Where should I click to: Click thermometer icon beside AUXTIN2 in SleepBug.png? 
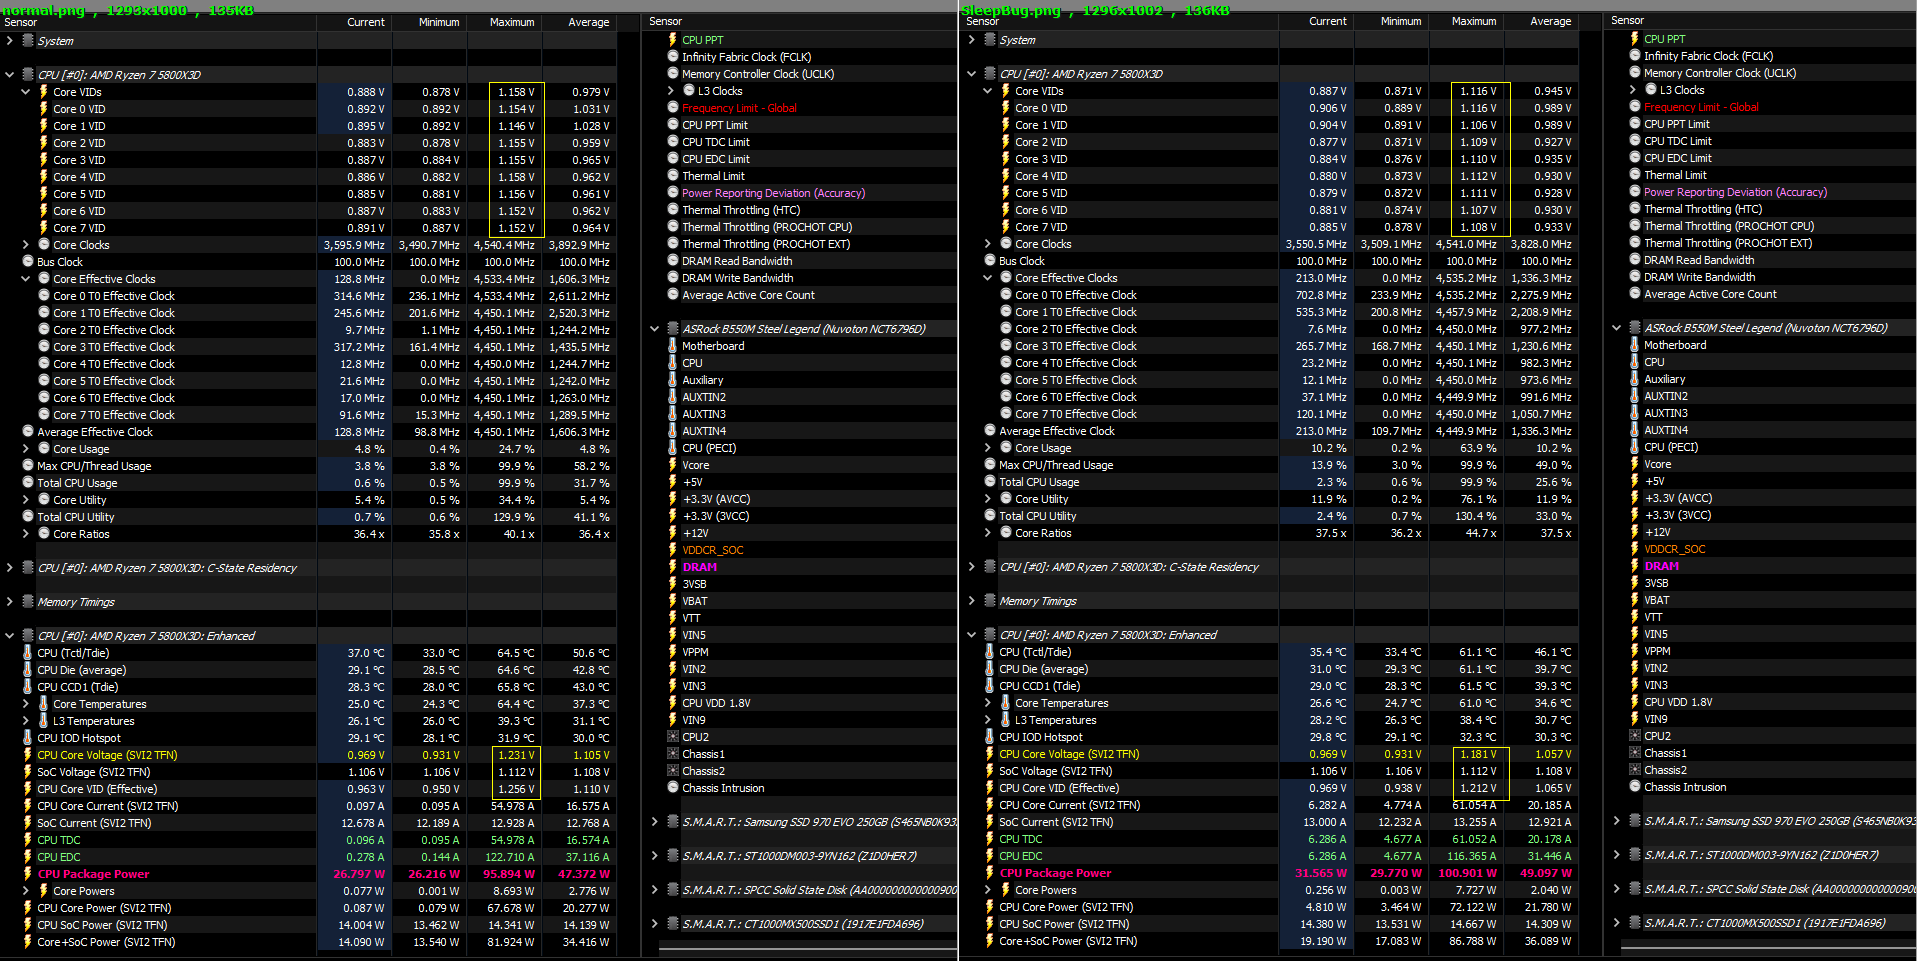click(x=1635, y=396)
